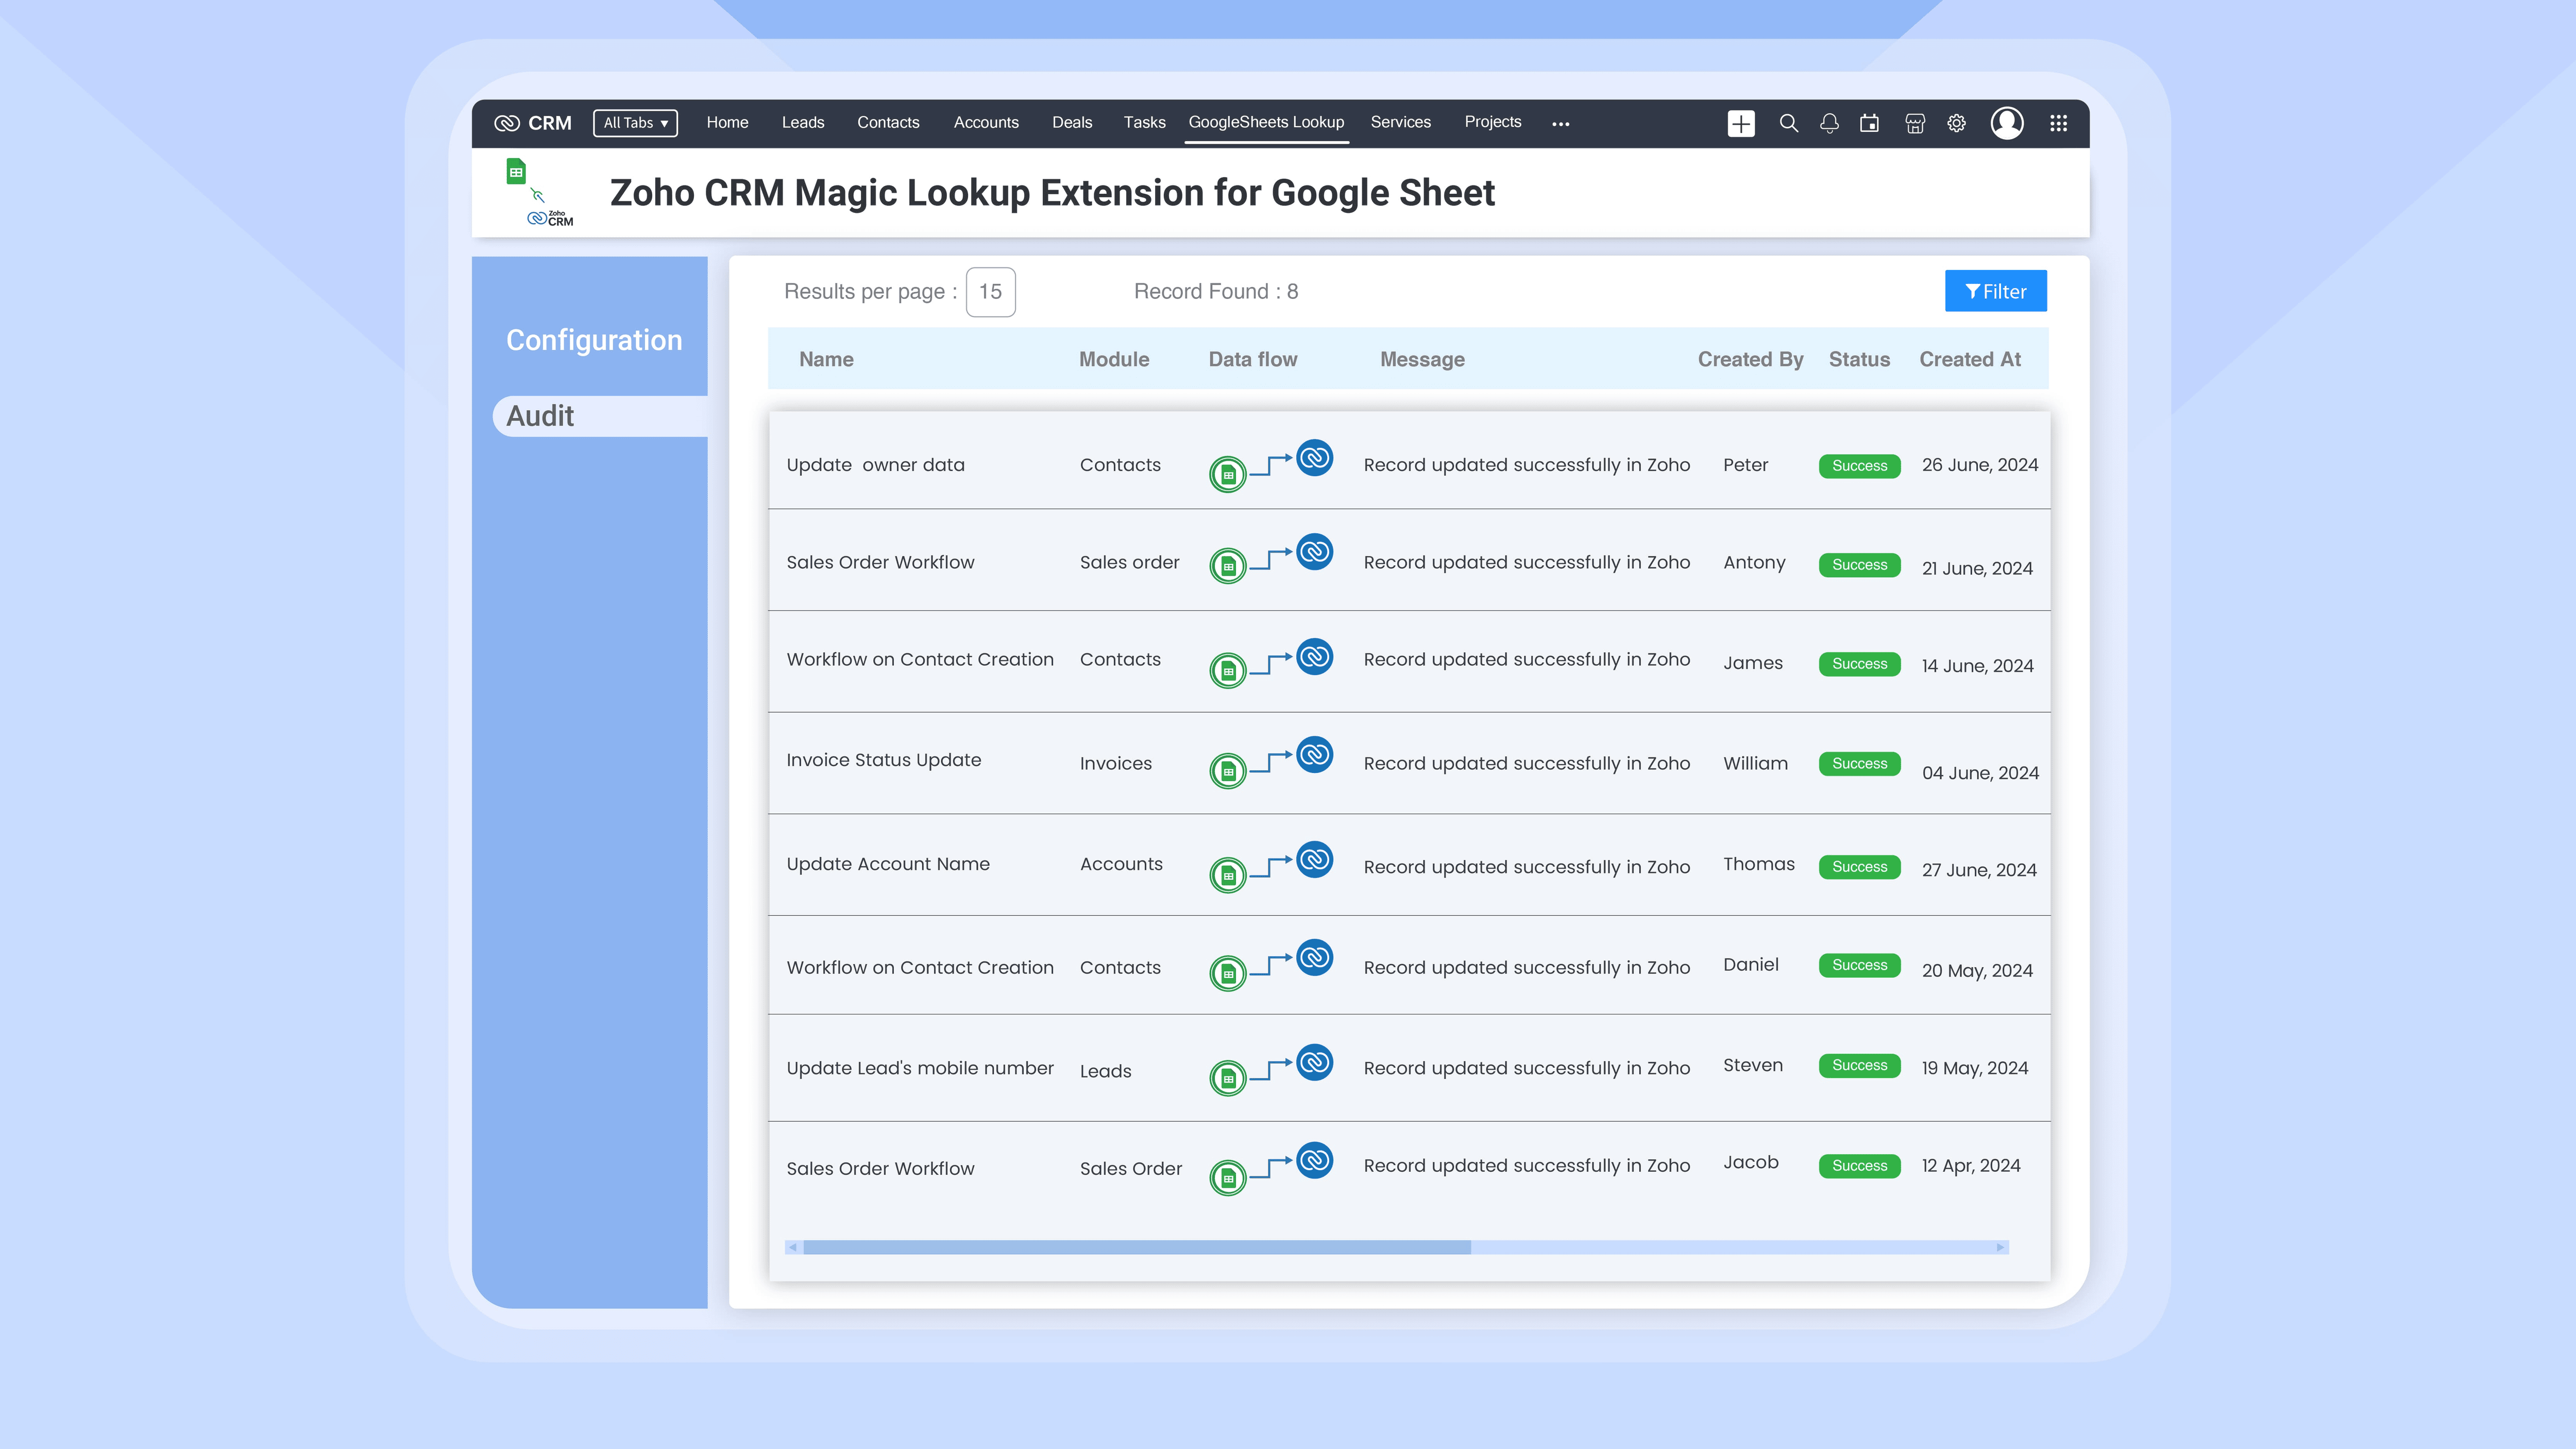The width and height of the screenshot is (2576, 1449).
Task: Select 'Invoice Status Update' name cell
Action: (x=883, y=760)
